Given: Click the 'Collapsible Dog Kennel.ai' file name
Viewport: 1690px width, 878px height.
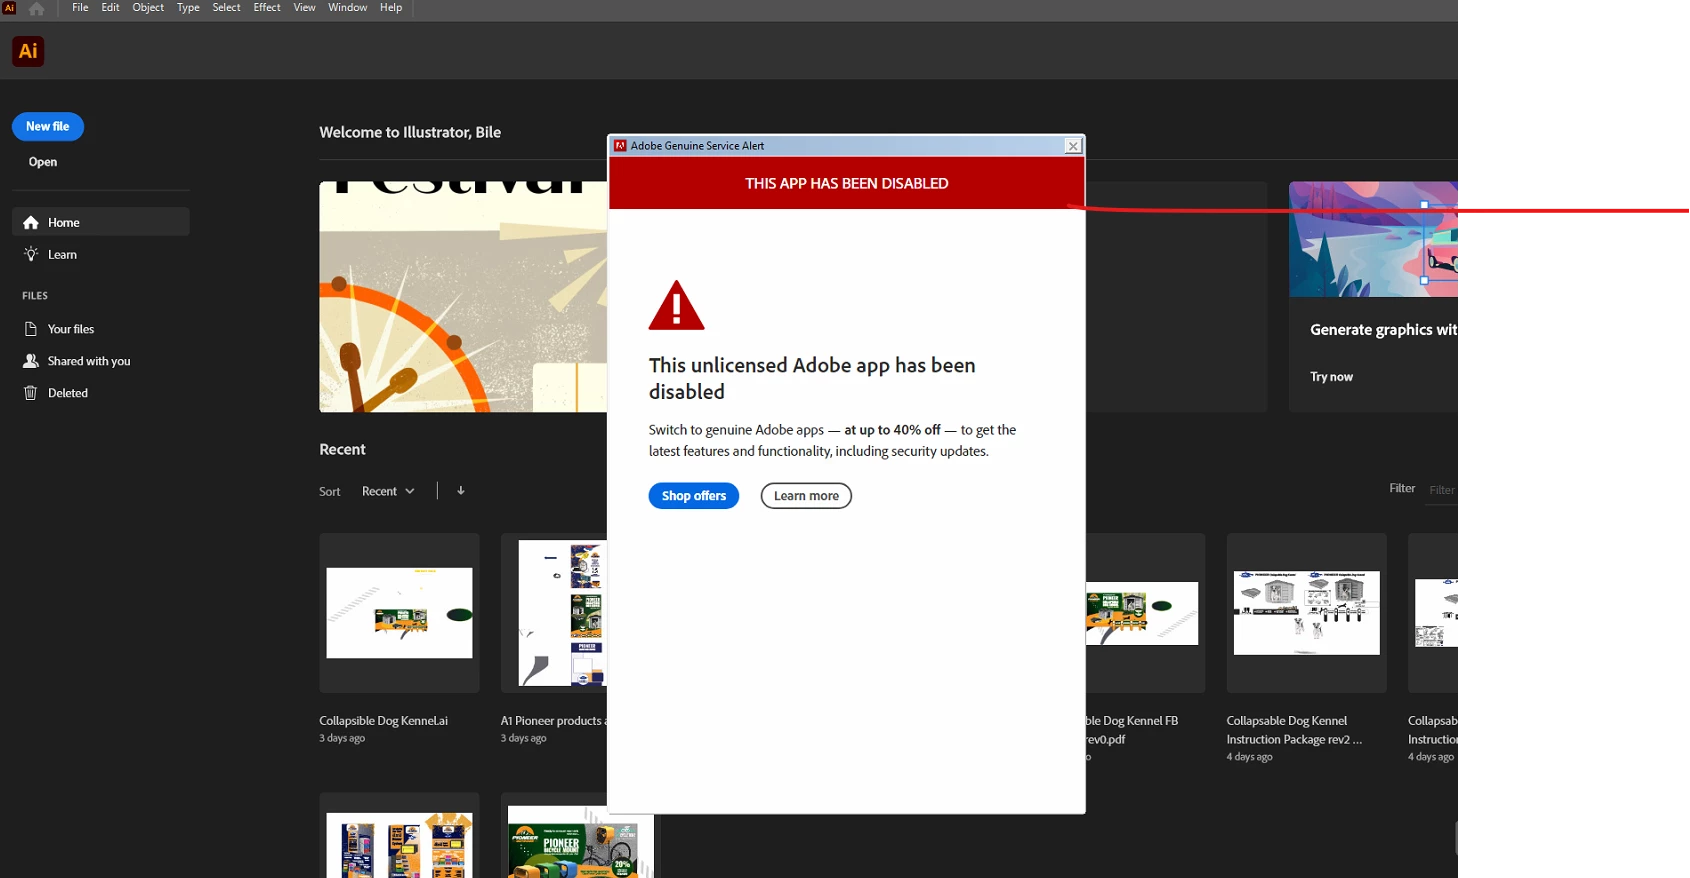Looking at the screenshot, I should tap(383, 721).
